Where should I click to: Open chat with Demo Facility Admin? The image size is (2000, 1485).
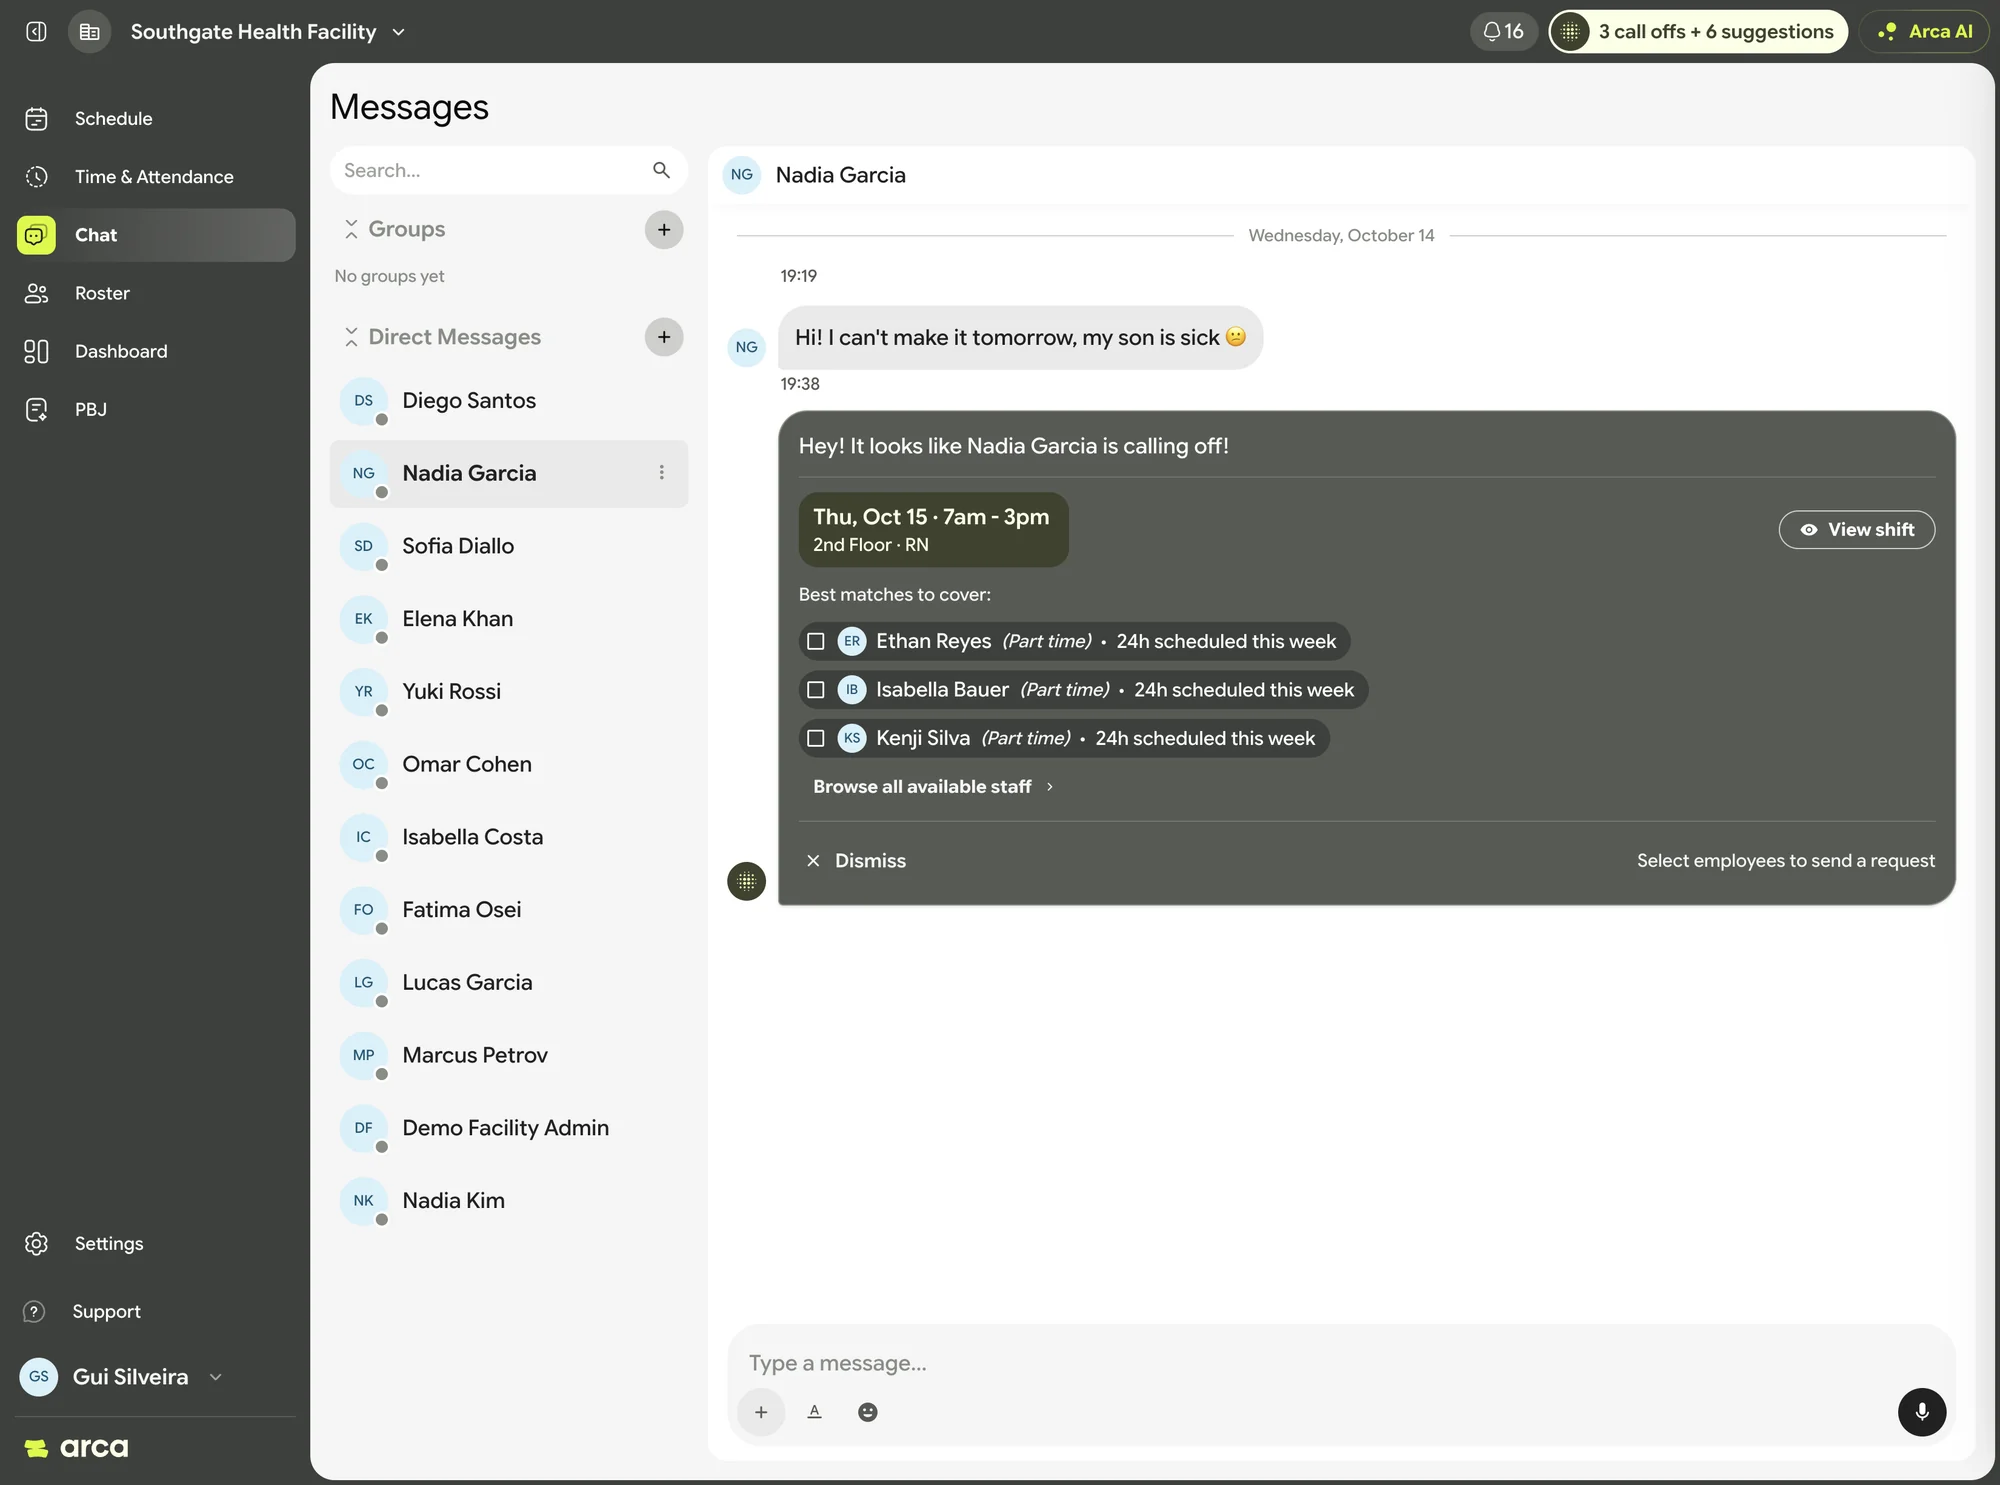pos(509,1128)
